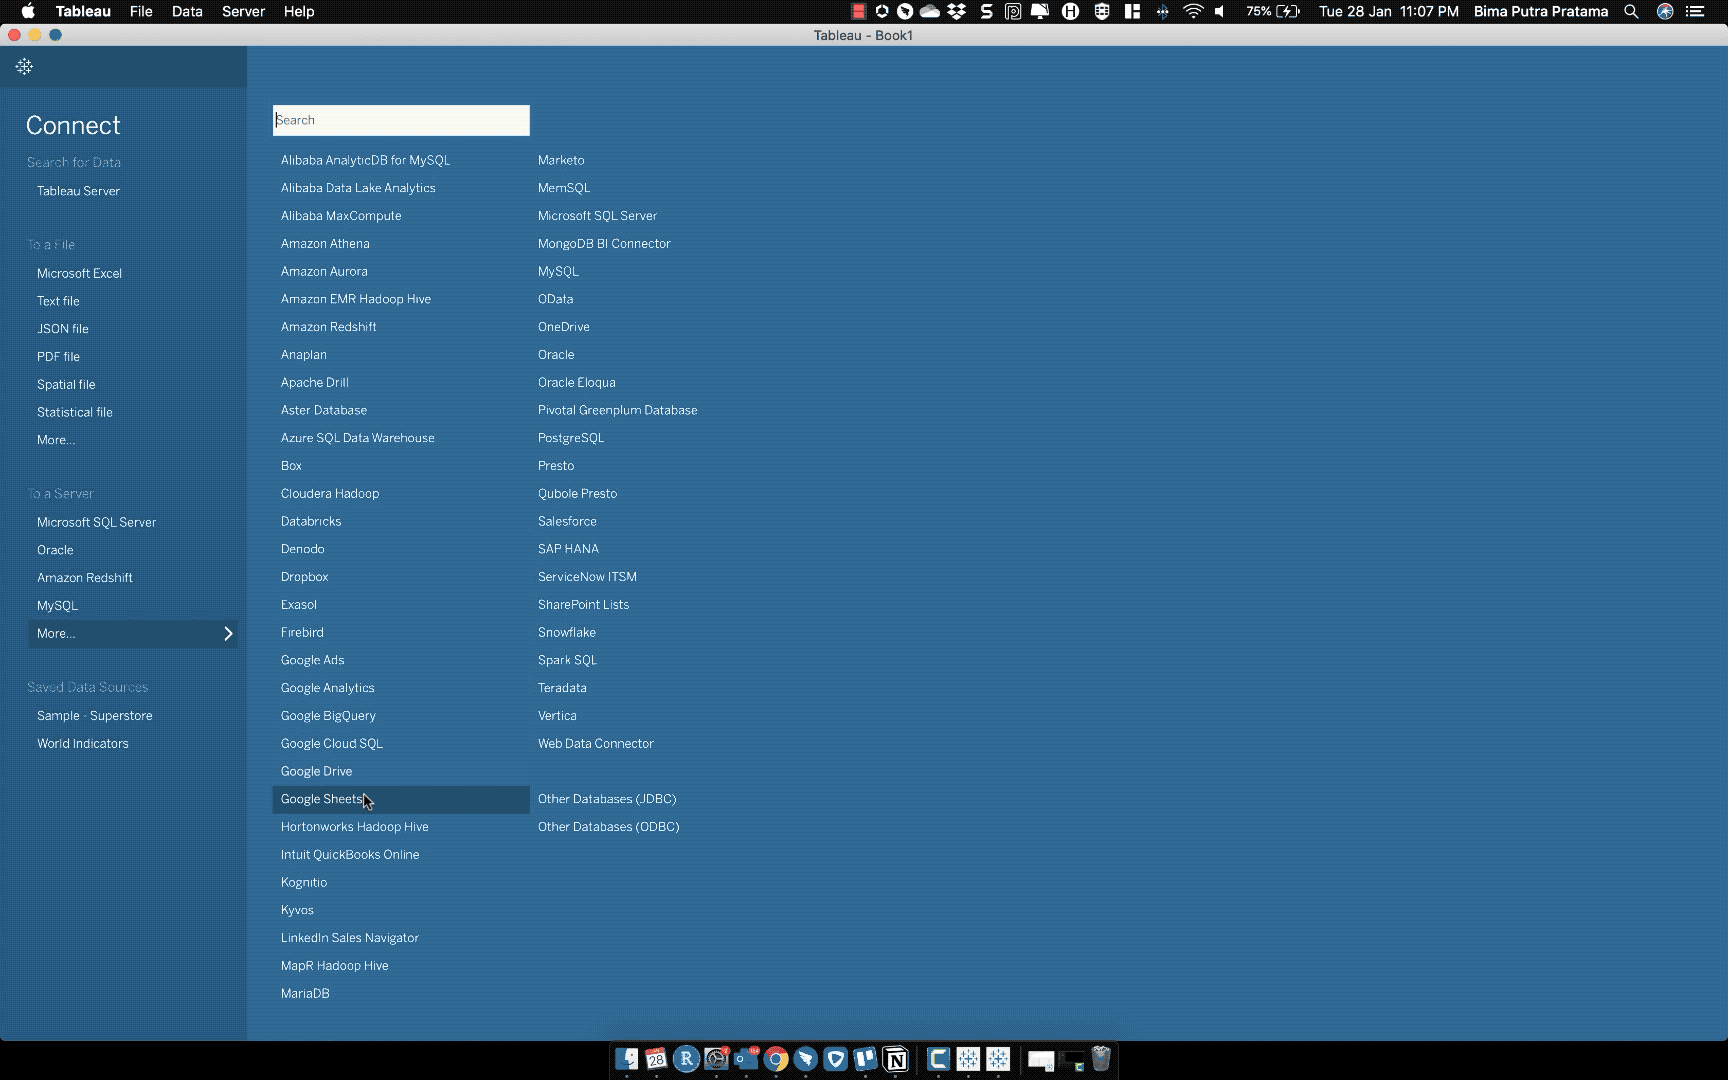Select Teradata connector

562,688
